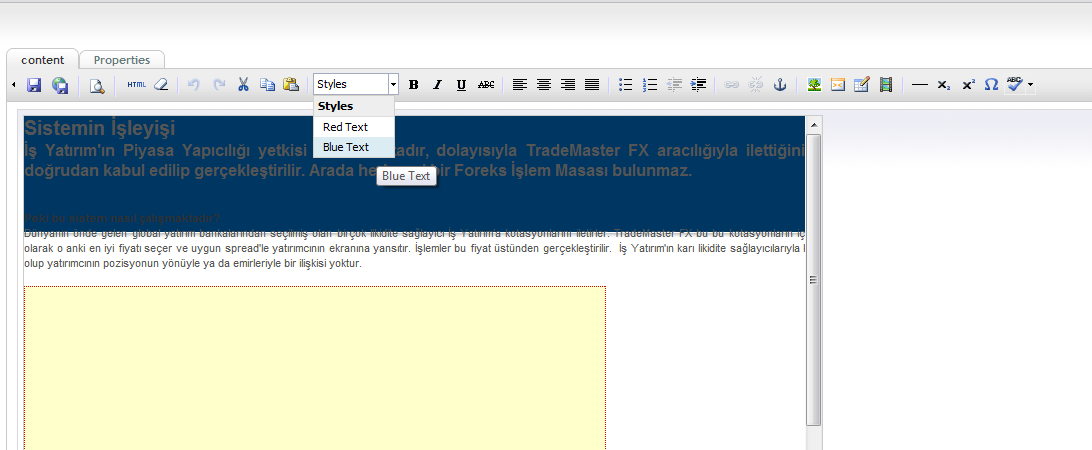Viewport: 1092px width, 450px height.
Task: Toggle italic formatting
Action: pos(437,85)
